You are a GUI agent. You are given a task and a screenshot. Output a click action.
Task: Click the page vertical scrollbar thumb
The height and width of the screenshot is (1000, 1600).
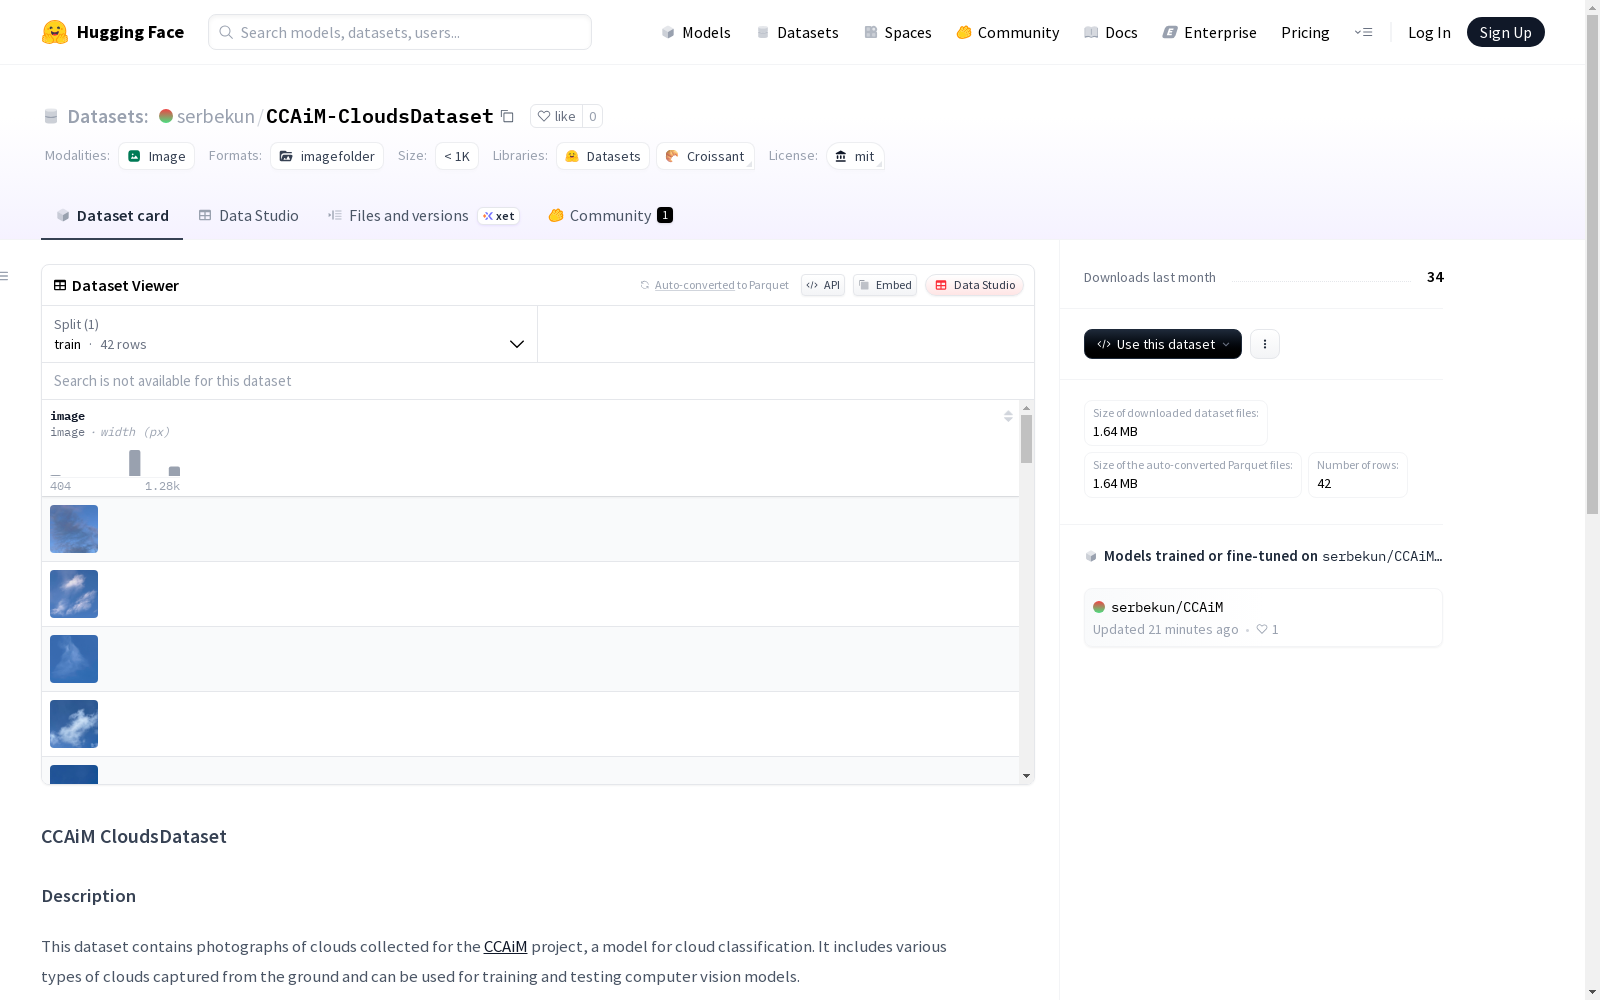click(x=1592, y=265)
